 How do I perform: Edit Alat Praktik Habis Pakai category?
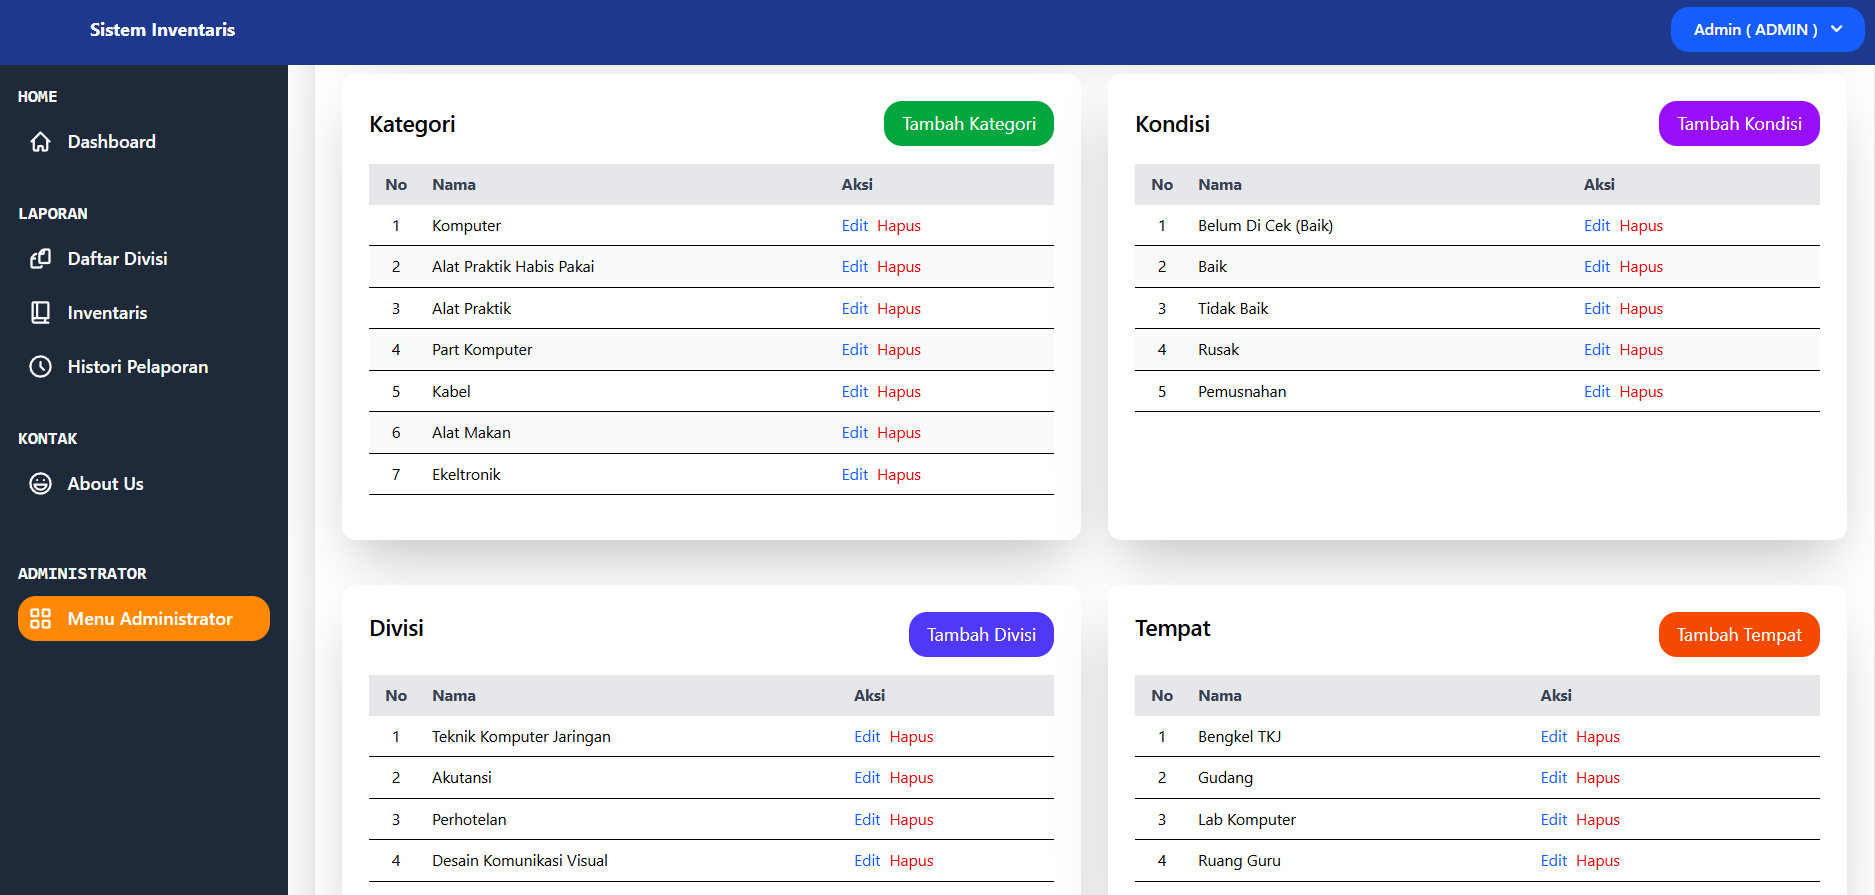855,267
